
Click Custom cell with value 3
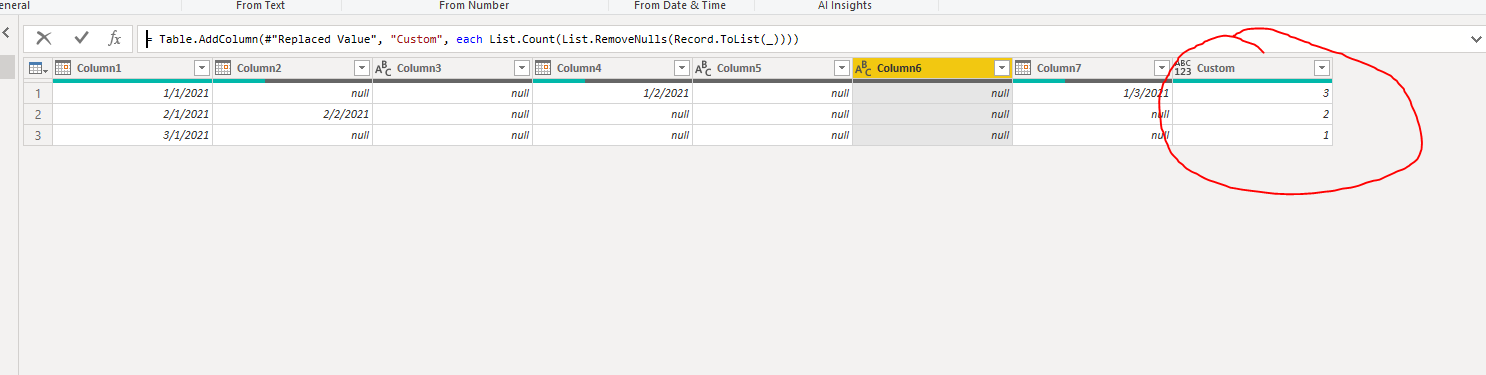1252,93
